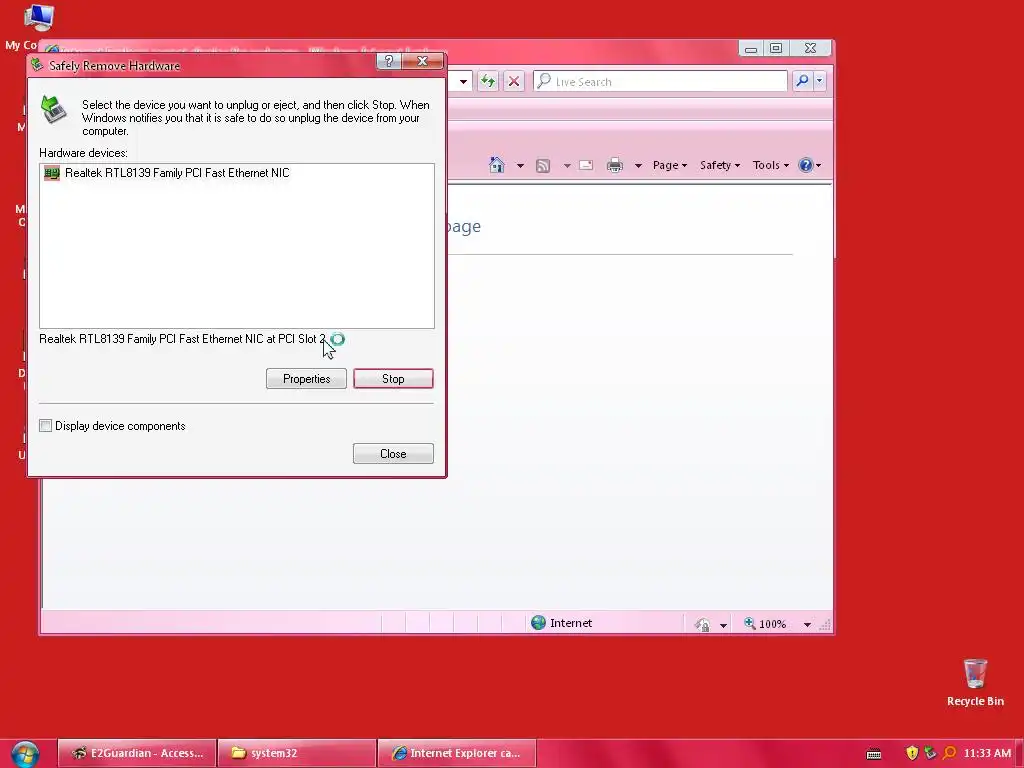
Task: Open the Recycle Bin desktop icon
Action: (975, 682)
